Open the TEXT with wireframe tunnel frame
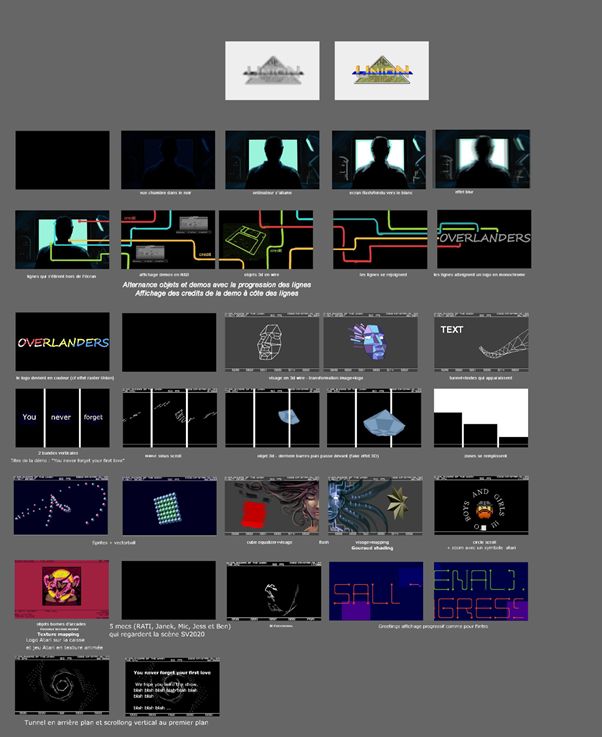Viewport: 602px width, 737px height. click(x=481, y=342)
